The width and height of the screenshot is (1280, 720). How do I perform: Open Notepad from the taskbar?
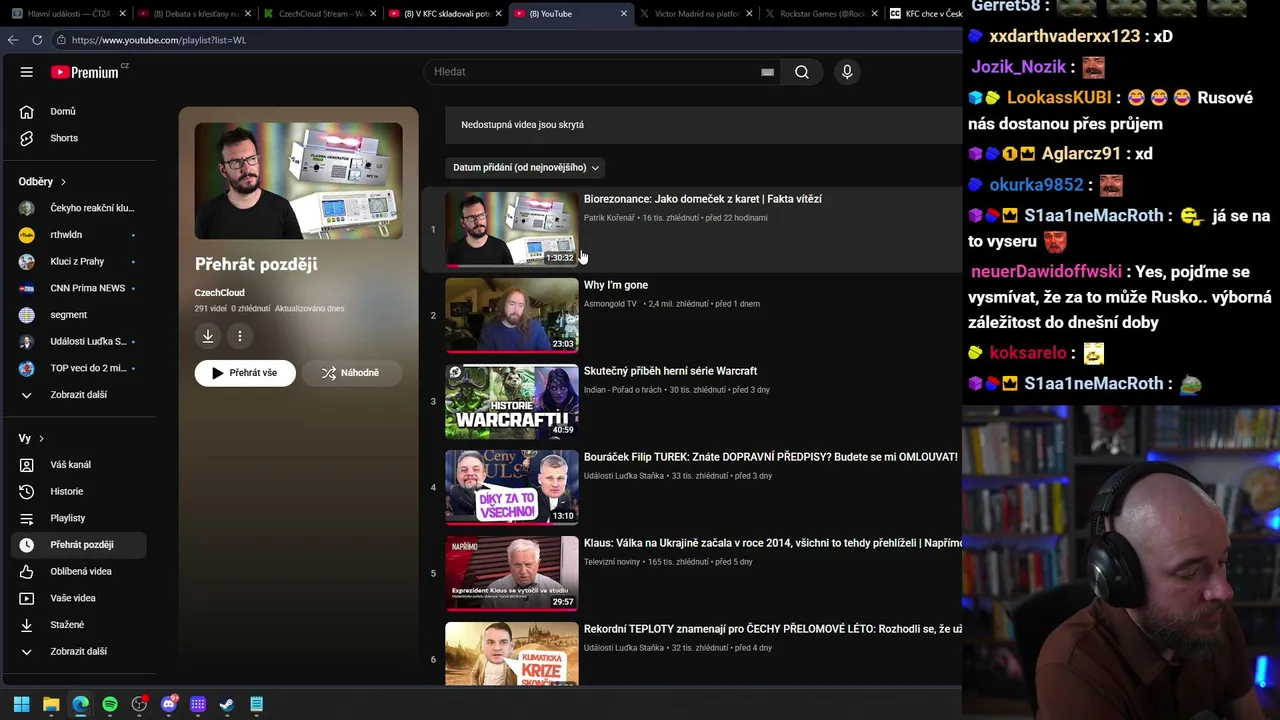tap(257, 704)
